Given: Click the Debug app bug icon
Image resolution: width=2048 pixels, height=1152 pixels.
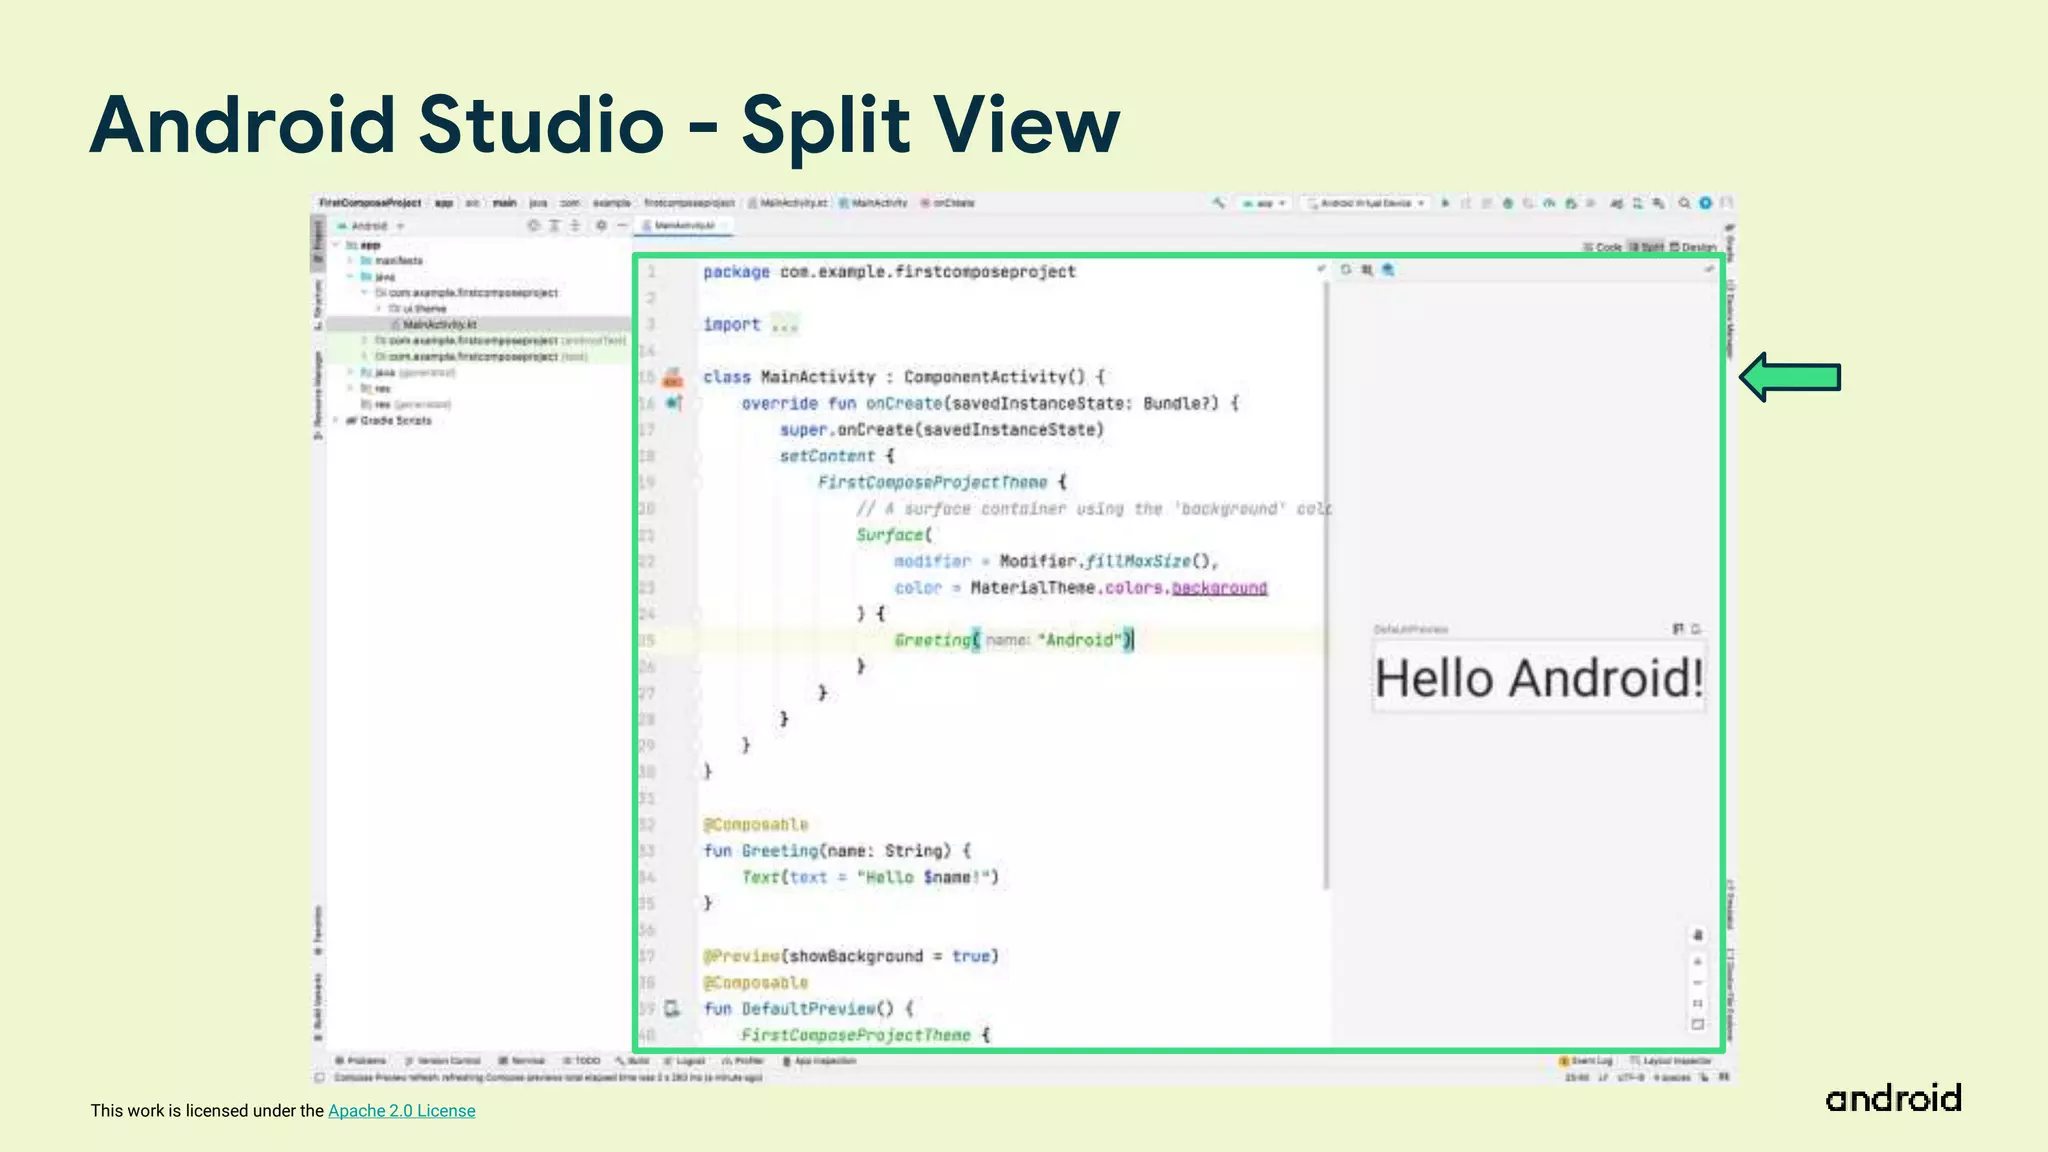Looking at the screenshot, I should pyautogui.click(x=1508, y=203).
